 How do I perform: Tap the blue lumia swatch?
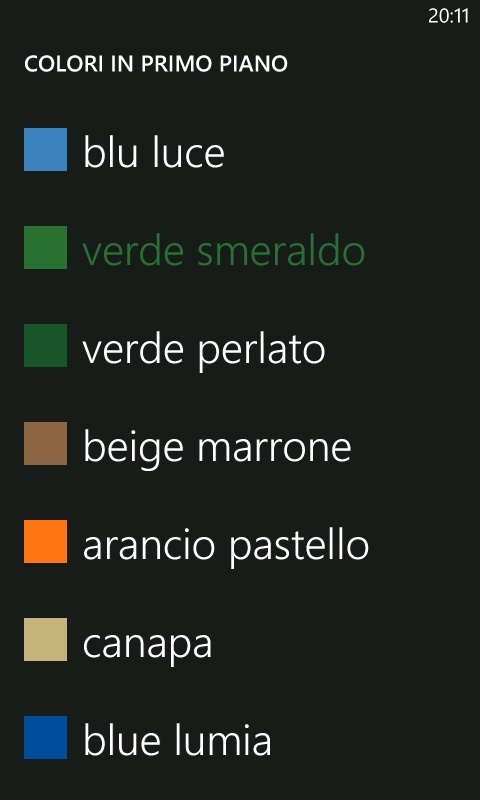click(x=45, y=737)
